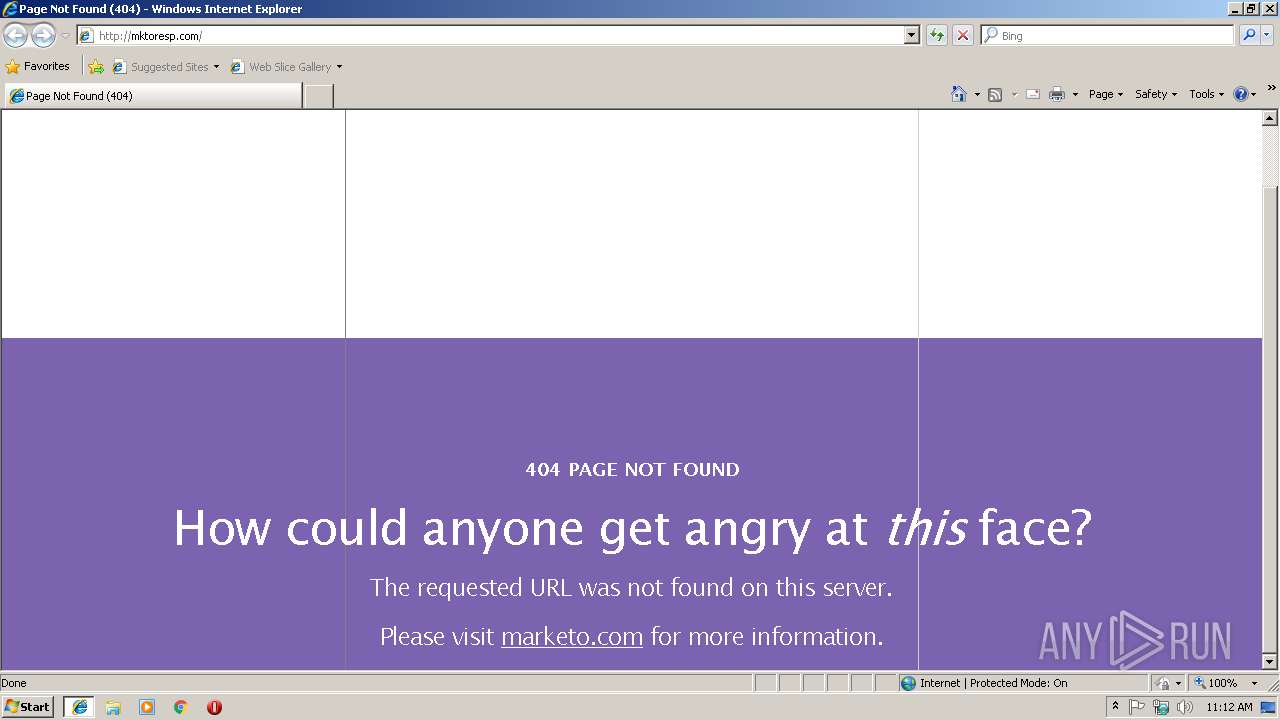Screen dimensions: 1280x720
Task: Open Windows Explorer folder taskbar icon
Action: (113, 707)
